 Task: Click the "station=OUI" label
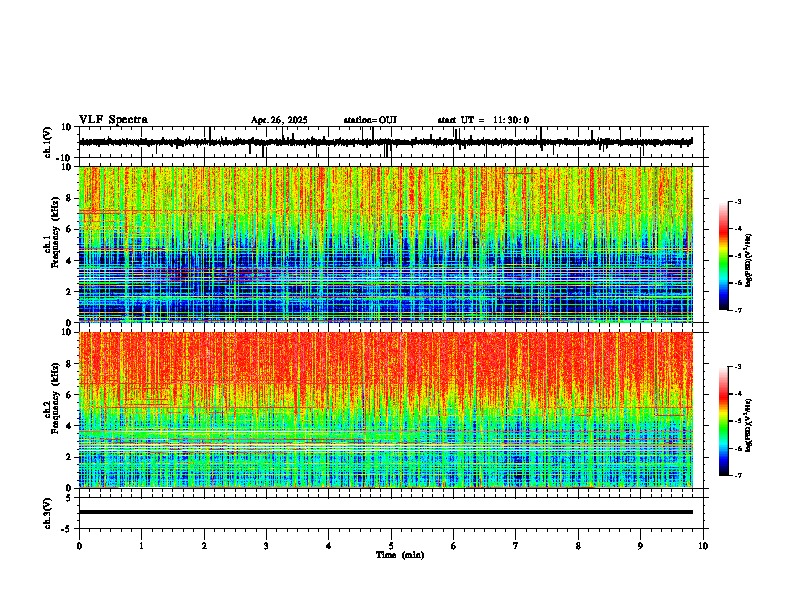(370, 120)
